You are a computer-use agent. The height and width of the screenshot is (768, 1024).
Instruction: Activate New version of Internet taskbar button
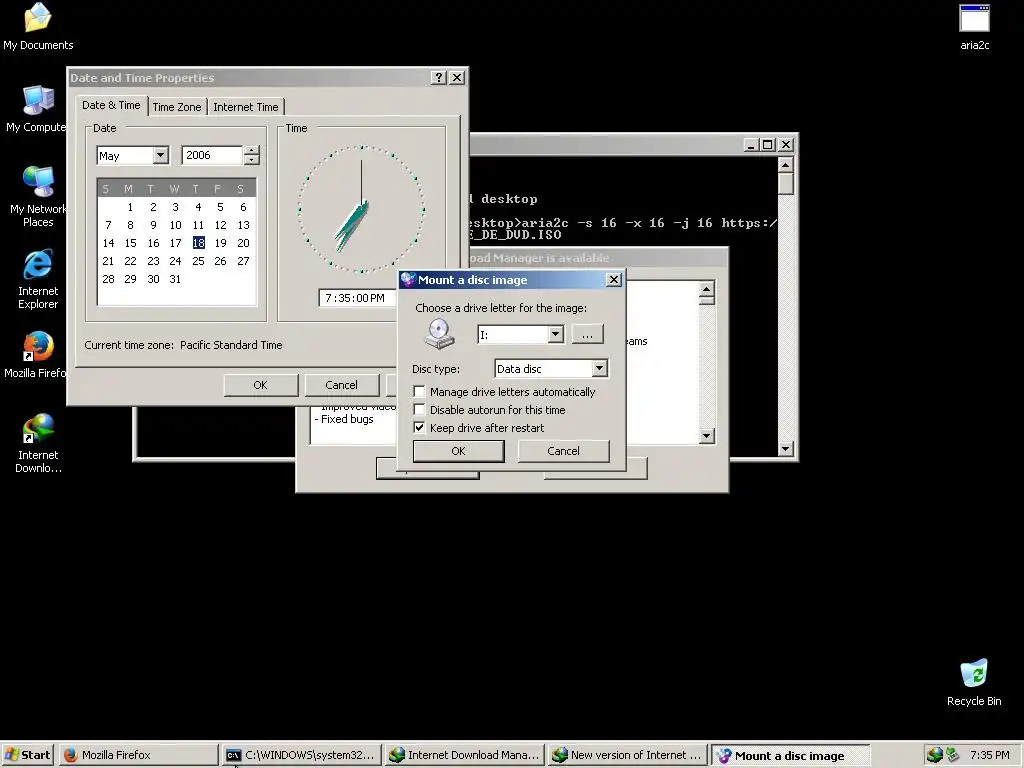pyautogui.click(x=628, y=755)
